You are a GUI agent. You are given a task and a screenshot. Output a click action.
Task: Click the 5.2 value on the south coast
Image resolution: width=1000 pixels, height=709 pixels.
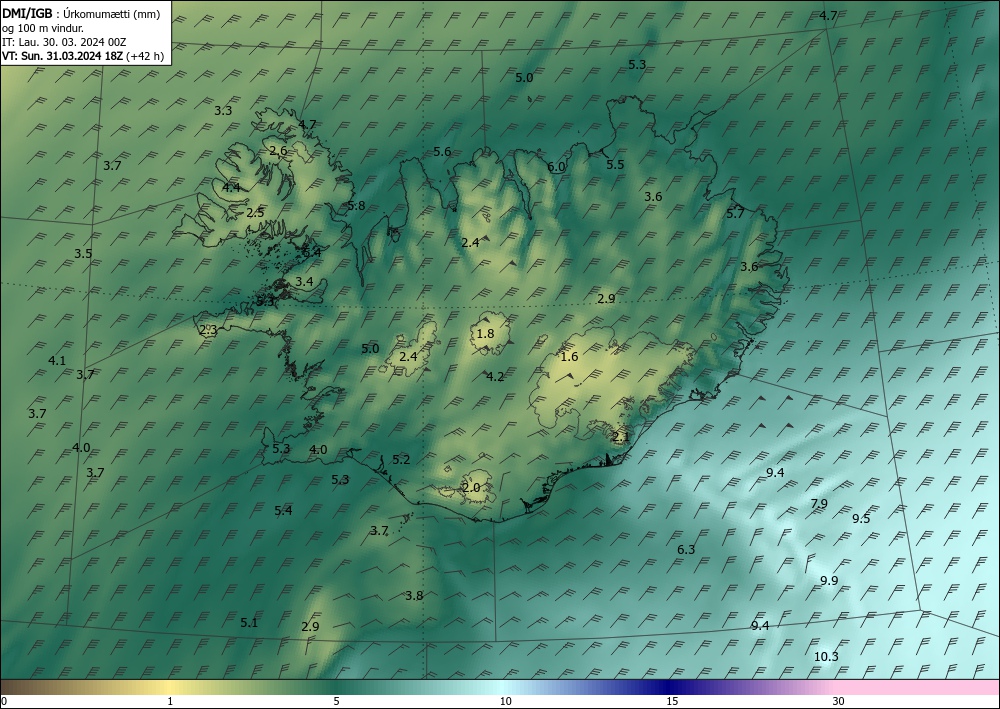401,460
